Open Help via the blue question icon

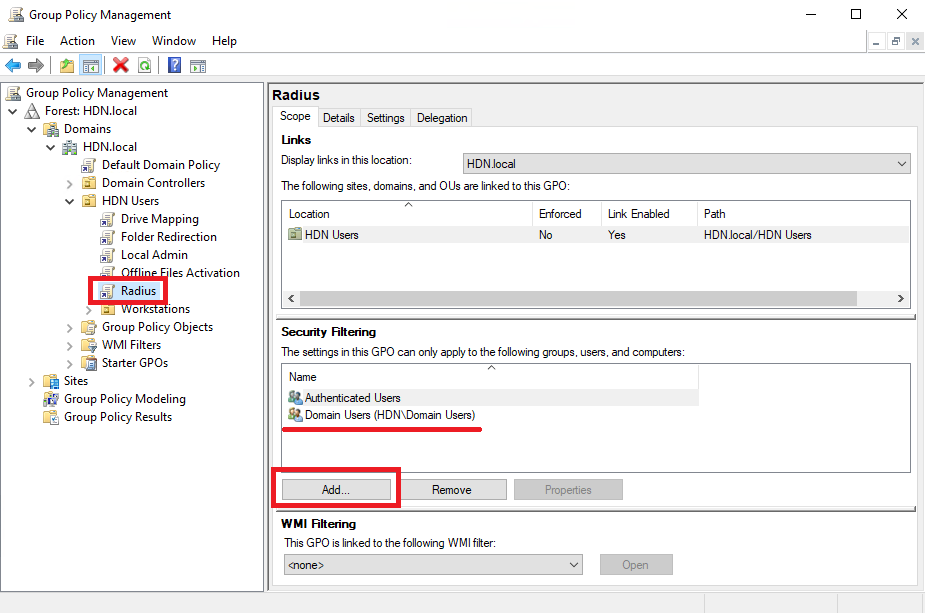tap(175, 65)
